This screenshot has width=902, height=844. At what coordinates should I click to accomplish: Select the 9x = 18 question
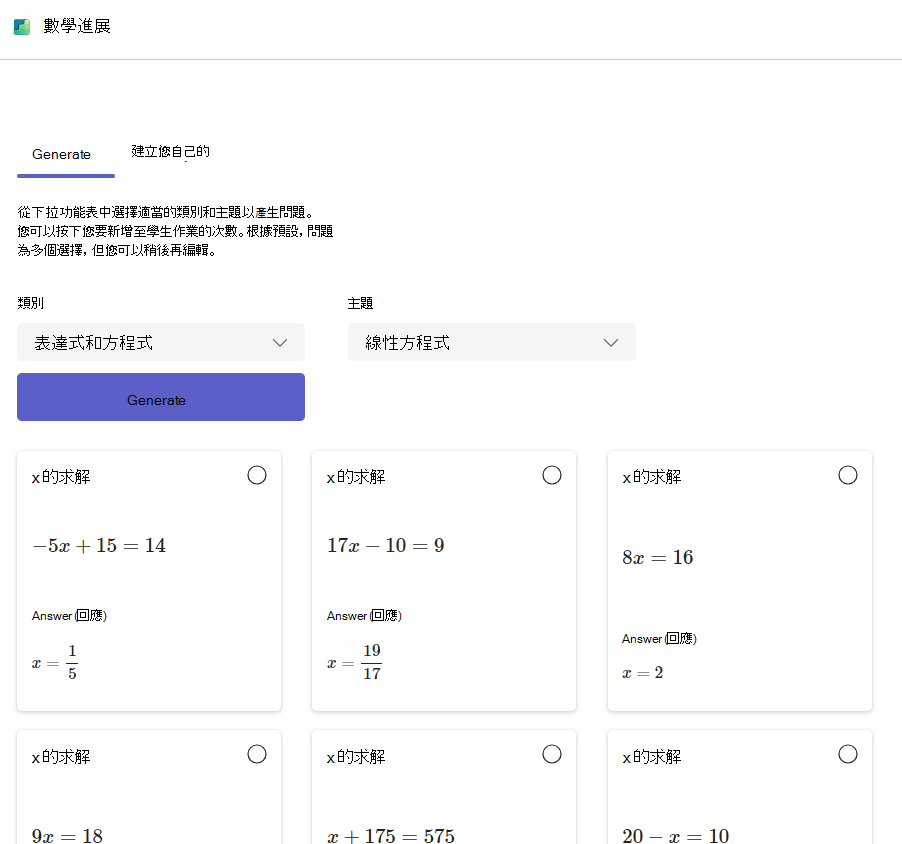pos(257,754)
